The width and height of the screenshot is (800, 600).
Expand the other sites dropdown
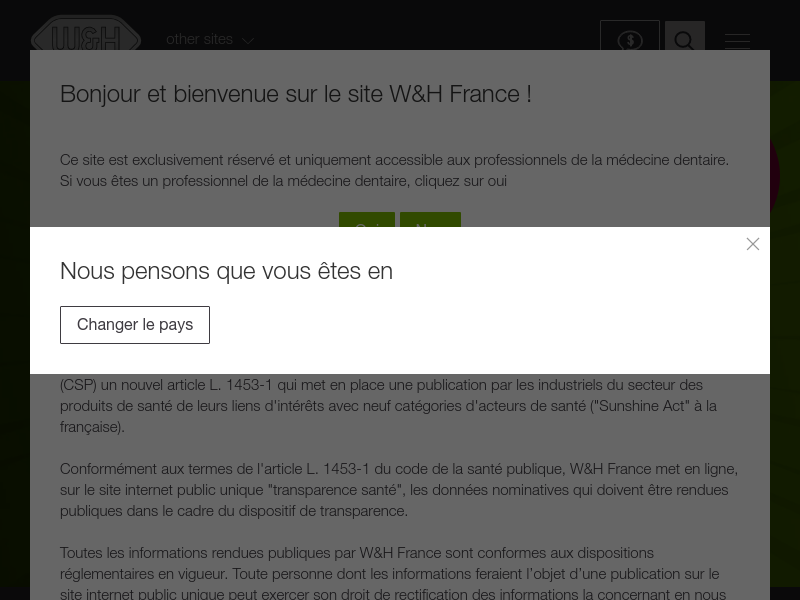(210, 39)
